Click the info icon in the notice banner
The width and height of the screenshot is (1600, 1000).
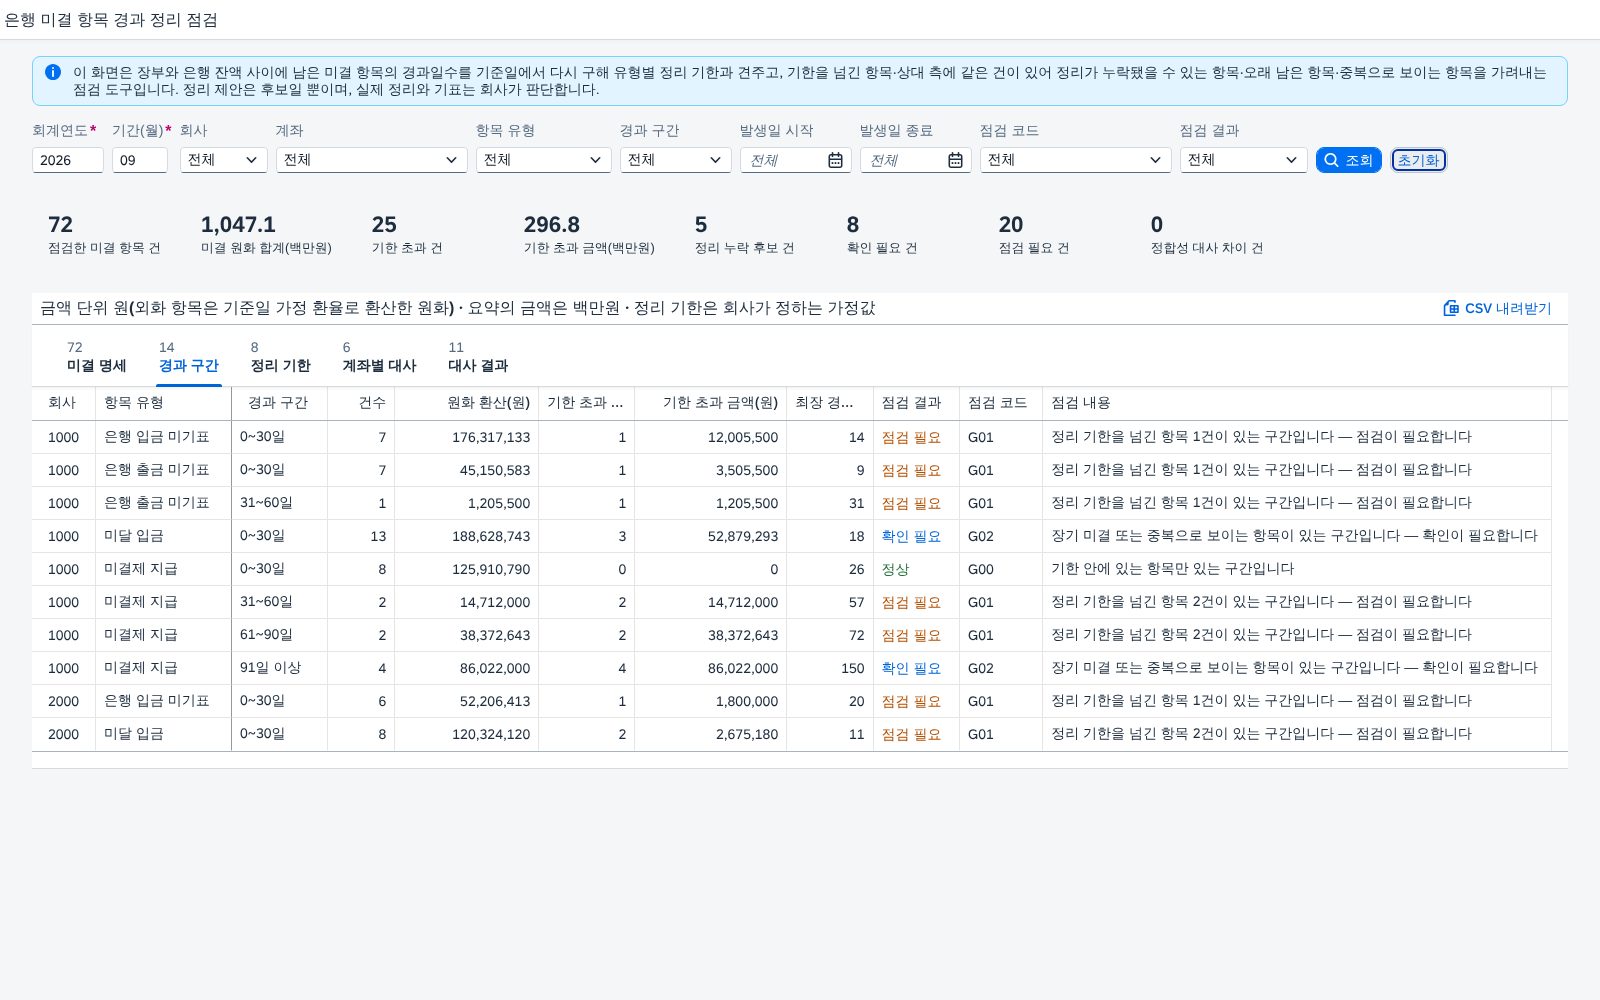pos(53,72)
